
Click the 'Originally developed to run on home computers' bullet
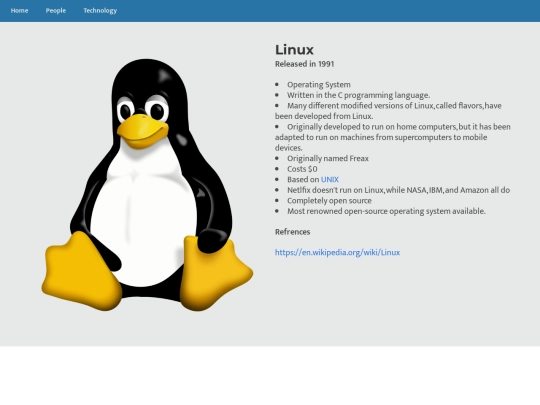[x=393, y=137]
